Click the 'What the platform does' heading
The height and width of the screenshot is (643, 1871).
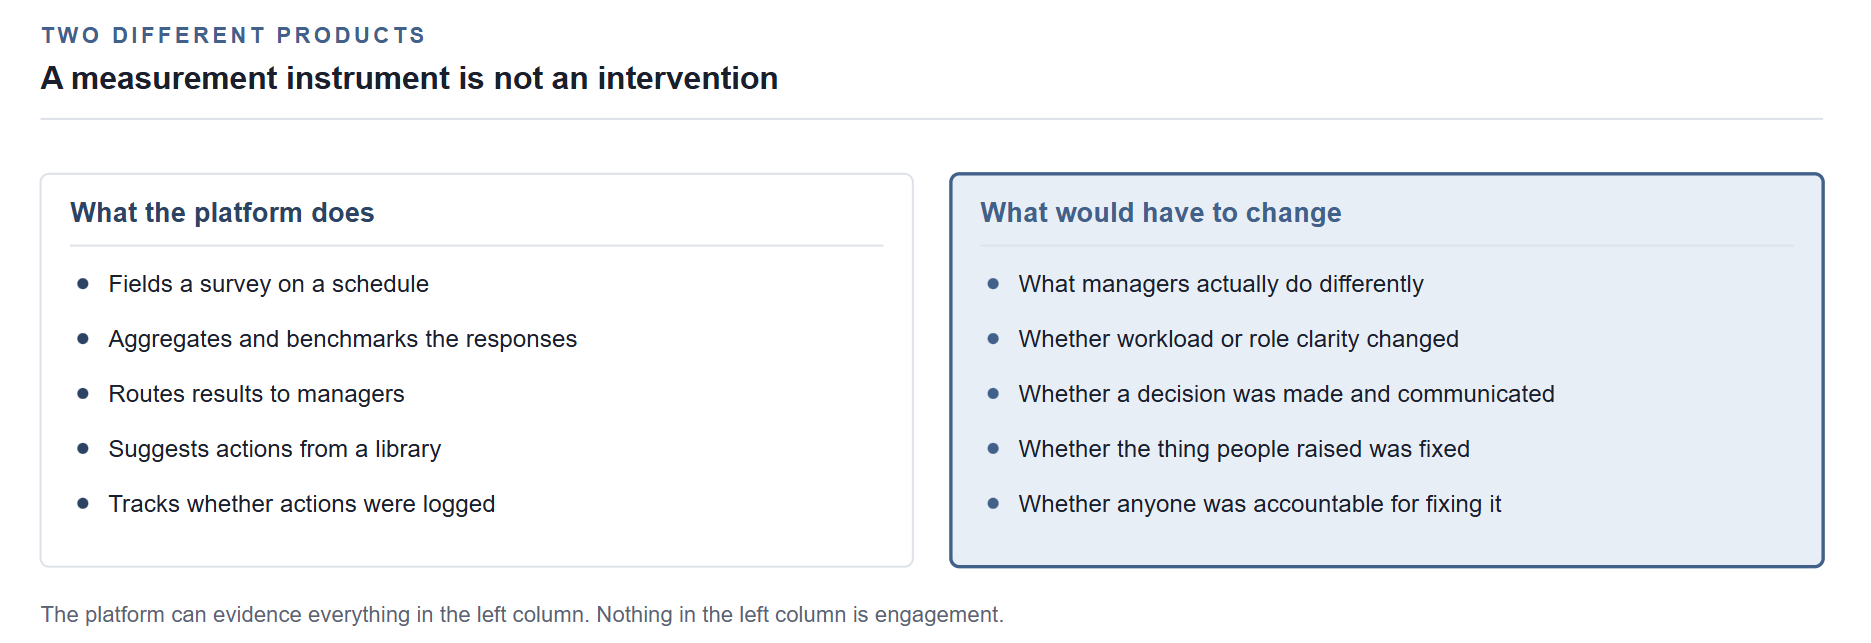[222, 213]
